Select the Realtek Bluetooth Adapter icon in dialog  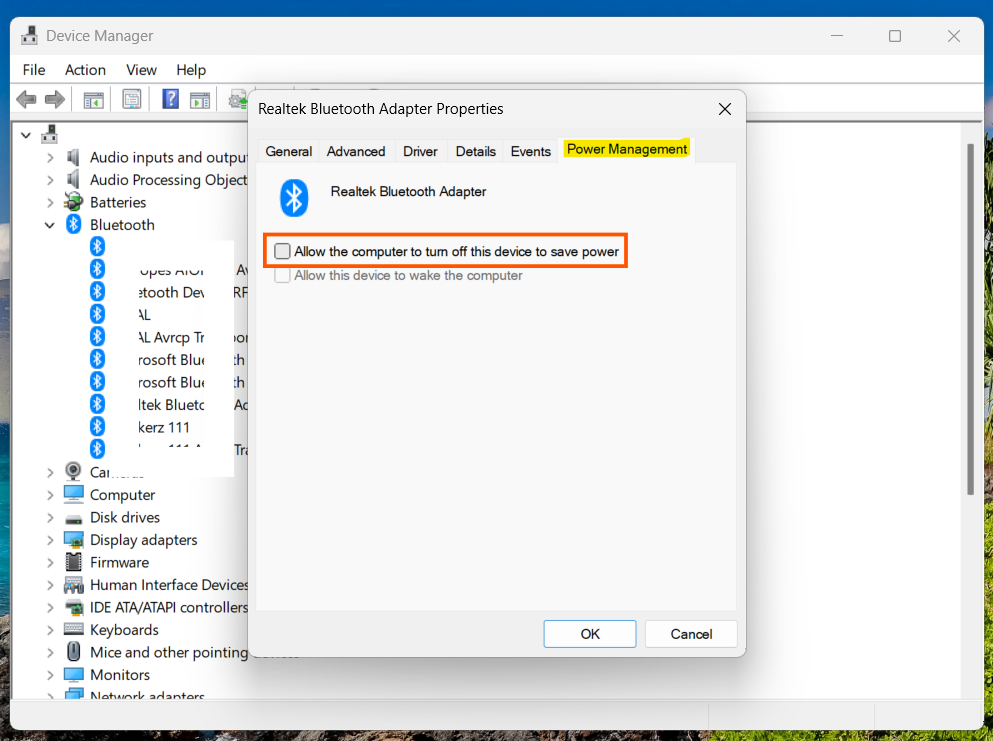[x=293, y=197]
